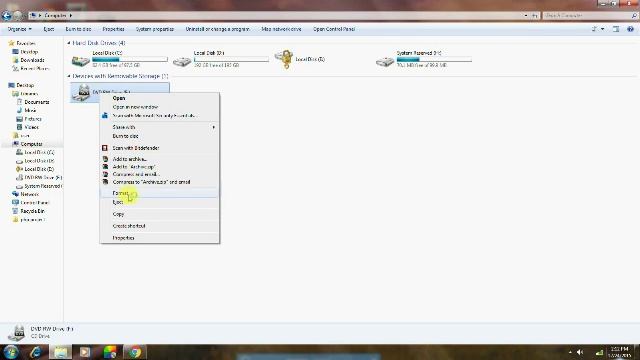This screenshot has height=360, width=640.
Task: Click Local Disk (D:) usage bar
Action: point(231,60)
